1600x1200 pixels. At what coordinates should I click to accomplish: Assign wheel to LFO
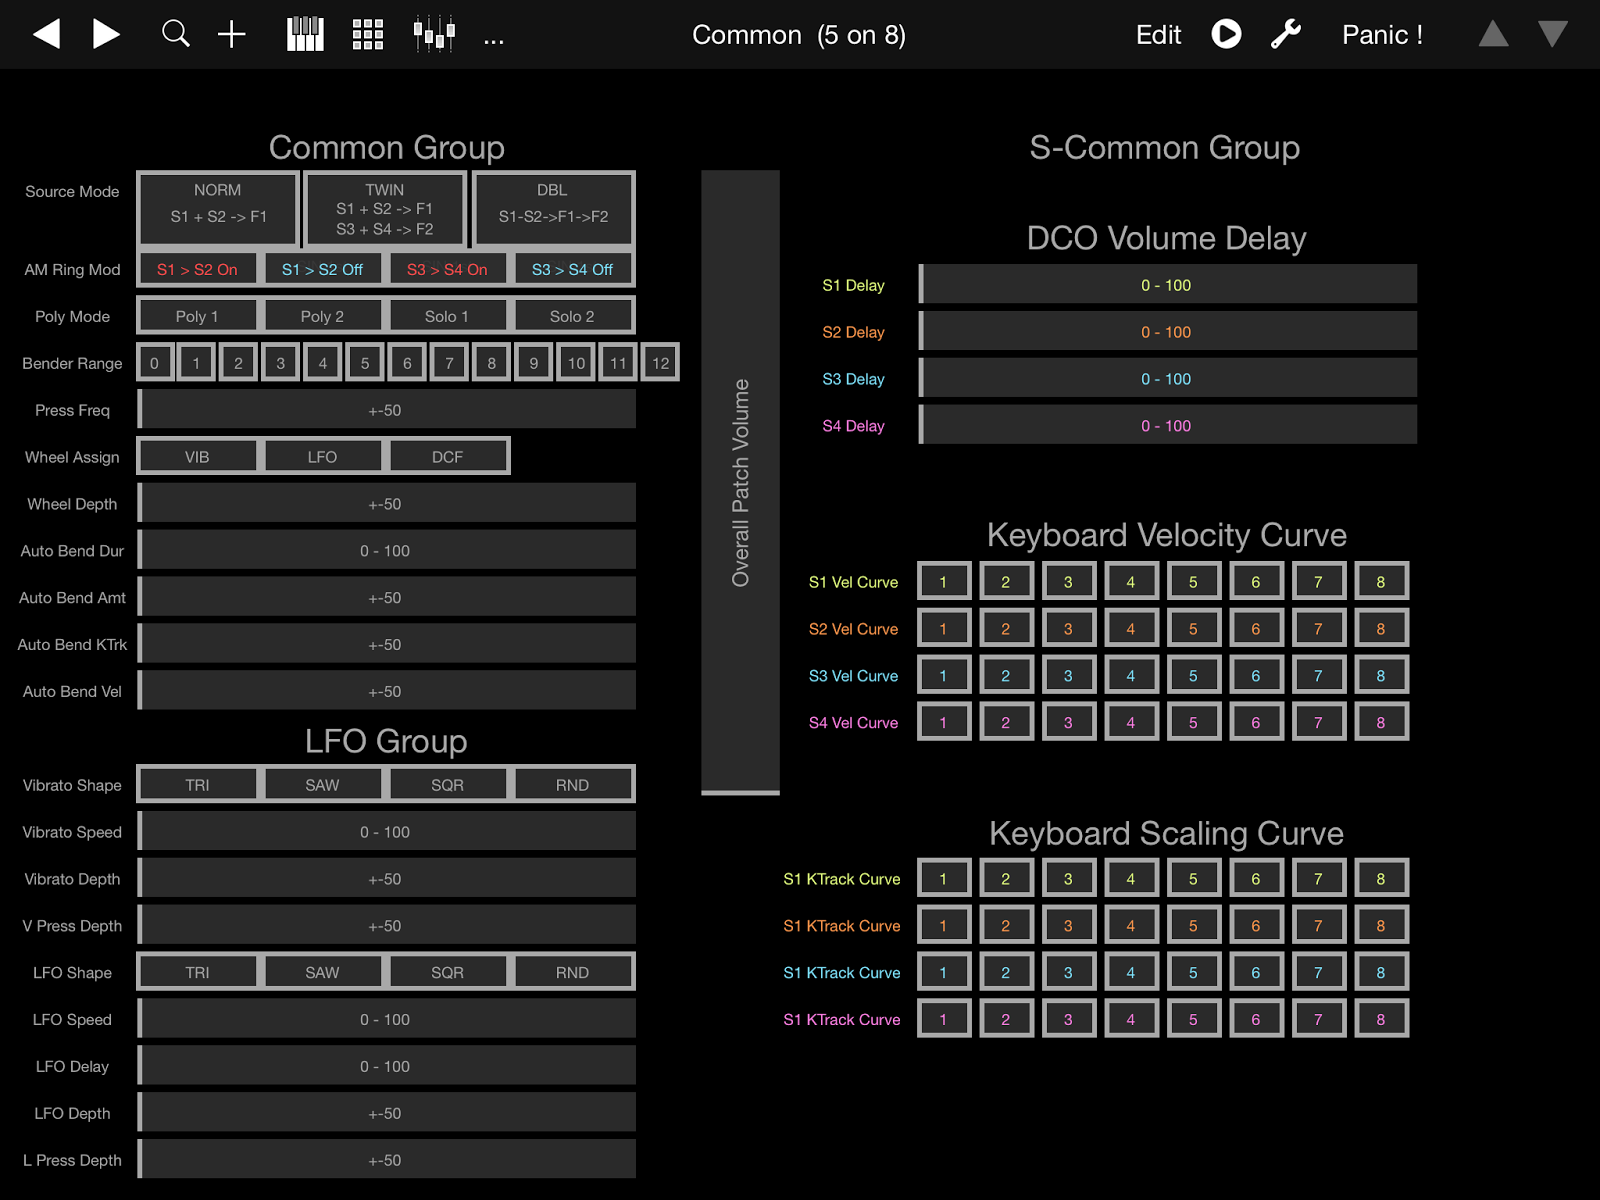coord(322,457)
